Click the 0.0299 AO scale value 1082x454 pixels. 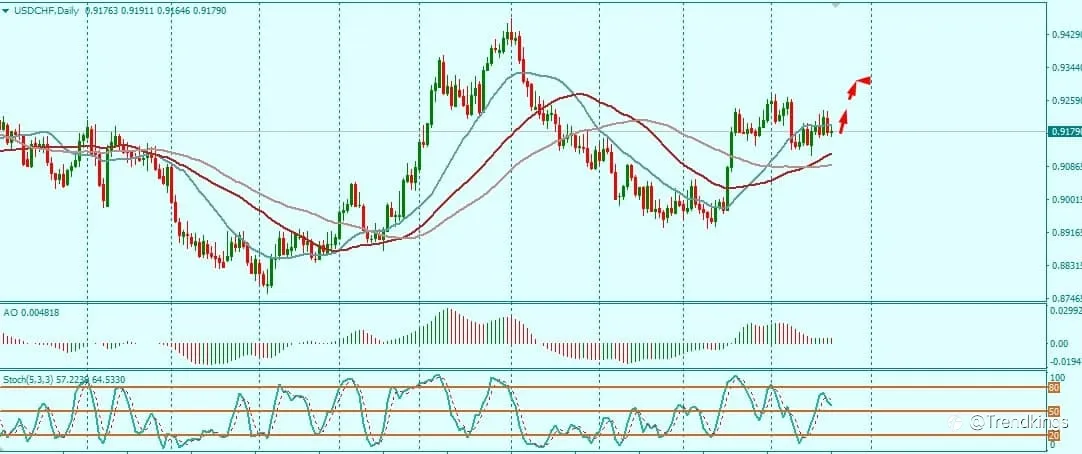tap(1066, 312)
